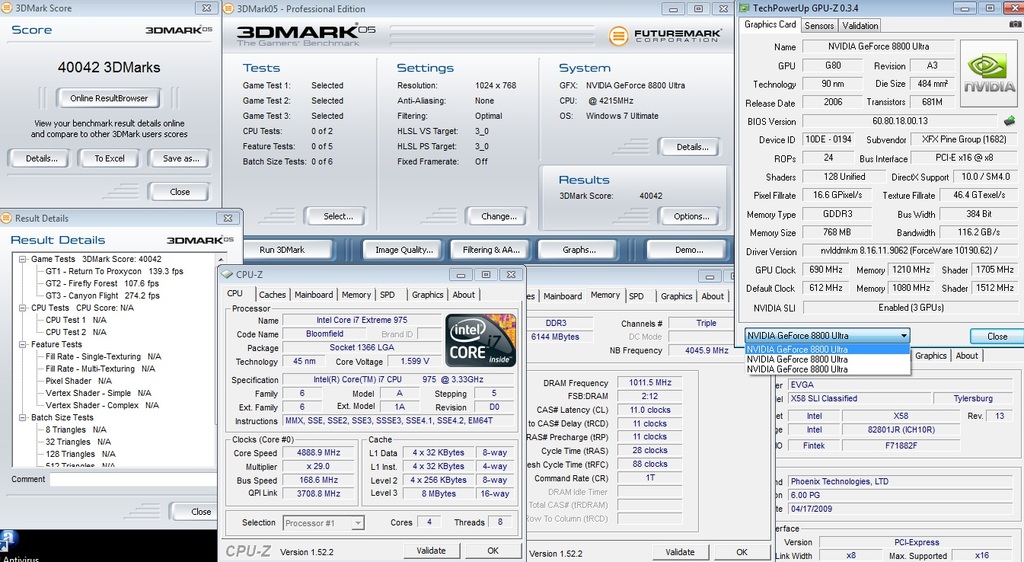Select the Pixel Shader tree row
The height and width of the screenshot is (562, 1024).
point(78,381)
